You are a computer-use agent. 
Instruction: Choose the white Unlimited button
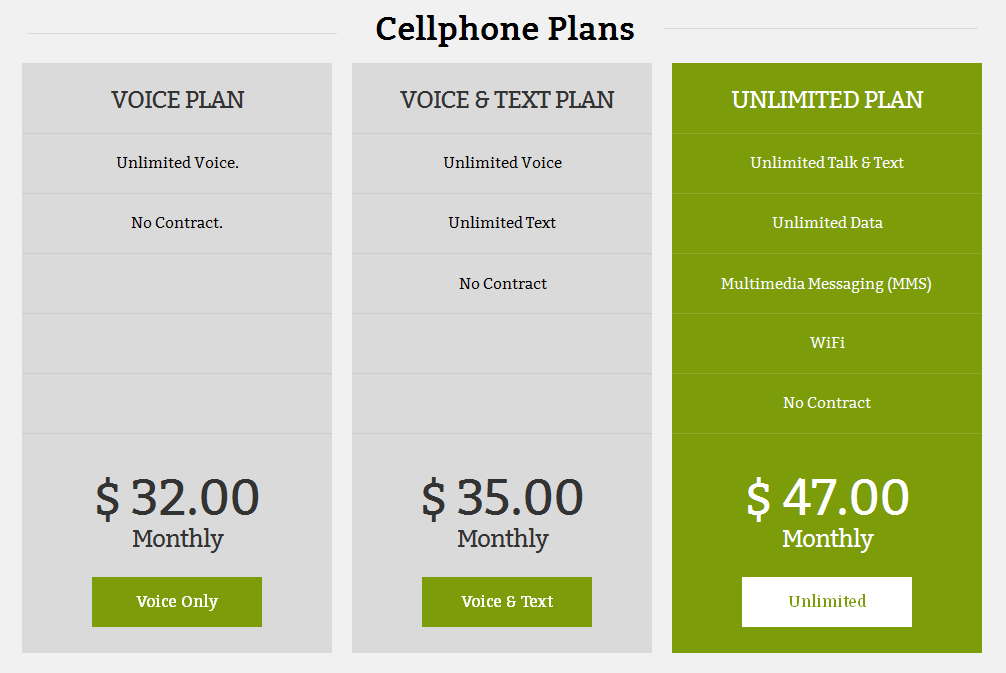[x=827, y=602]
